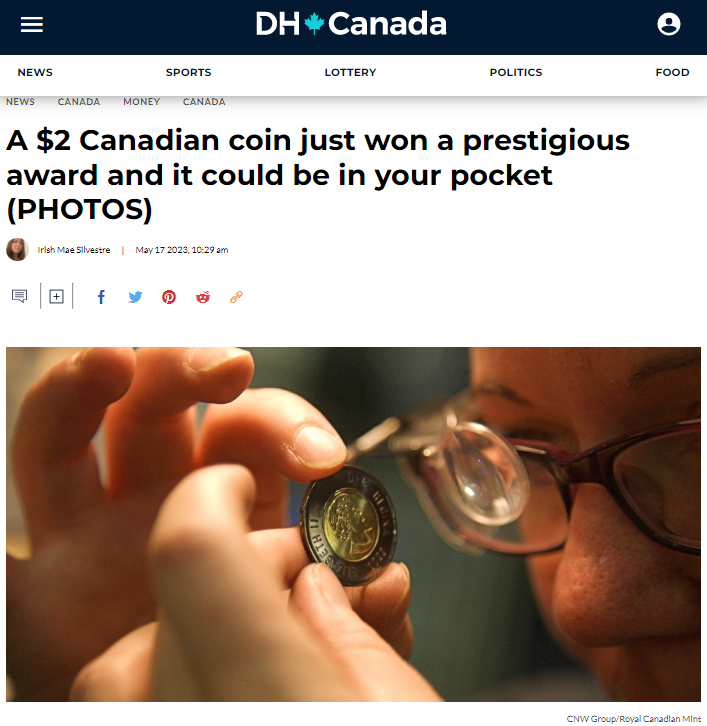Open the hamburger menu
Screen dimensions: 707x726
[31, 25]
